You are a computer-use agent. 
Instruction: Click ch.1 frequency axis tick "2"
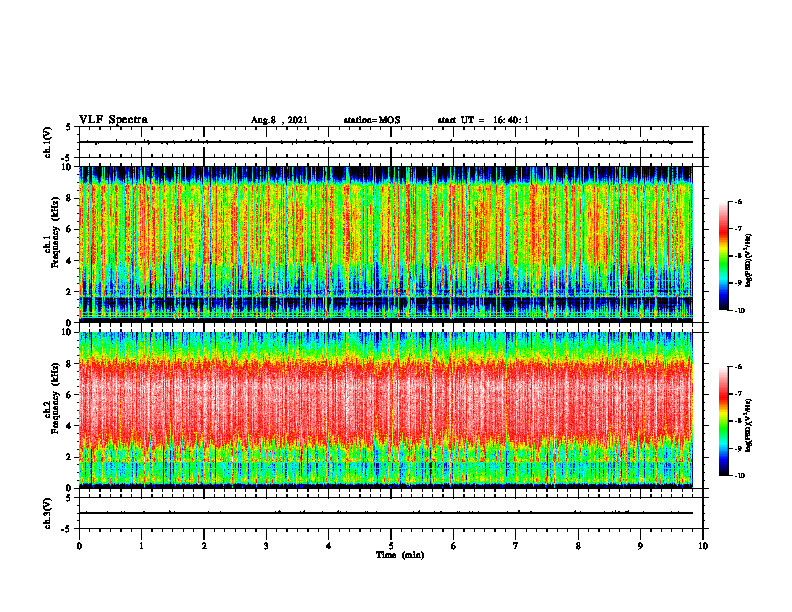69,291
